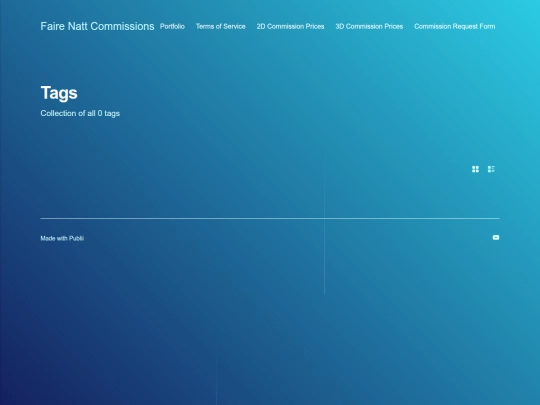Click the Faire Natt Commissions site title

pyautogui.click(x=97, y=26)
